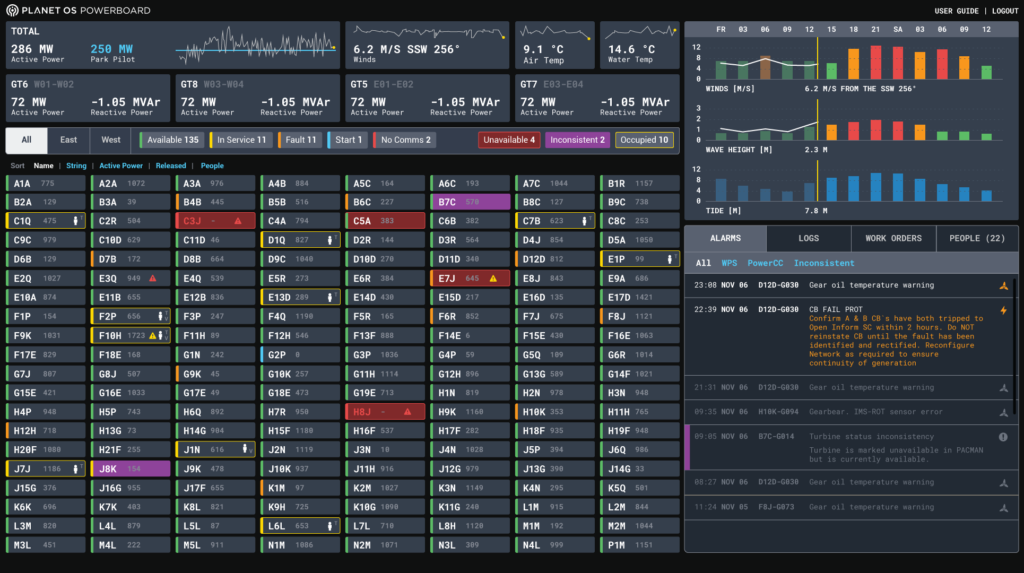This screenshot has height=573, width=1024.
Task: Click the total active power sparkline
Action: pyautogui.click(x=256, y=46)
